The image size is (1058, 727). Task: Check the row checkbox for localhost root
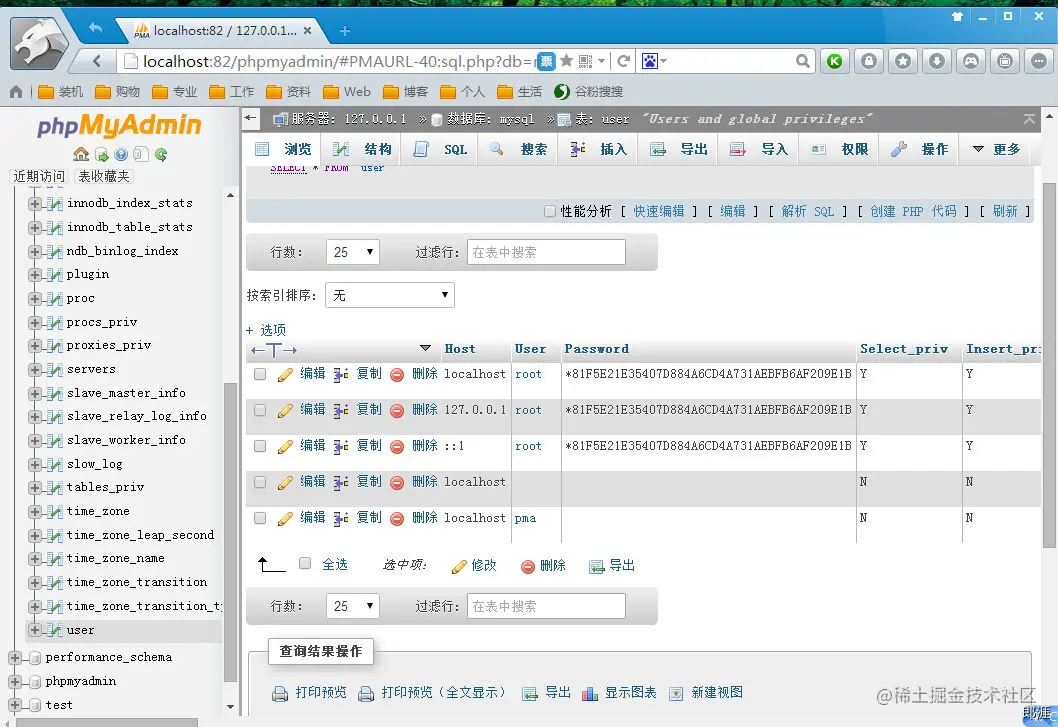260,374
